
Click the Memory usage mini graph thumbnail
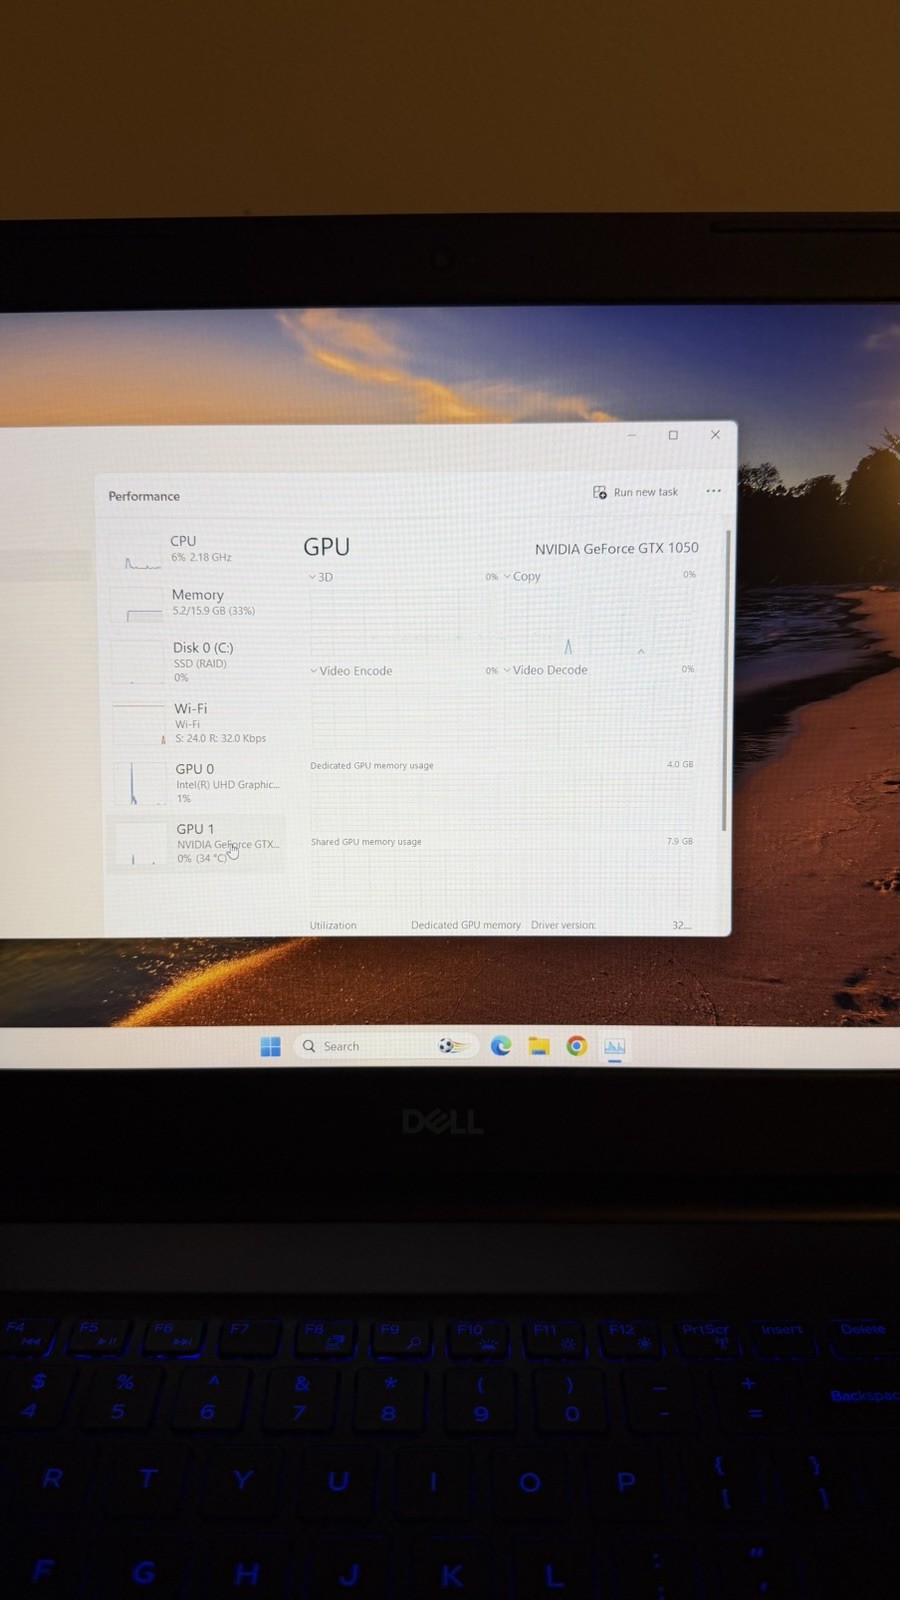[142, 606]
